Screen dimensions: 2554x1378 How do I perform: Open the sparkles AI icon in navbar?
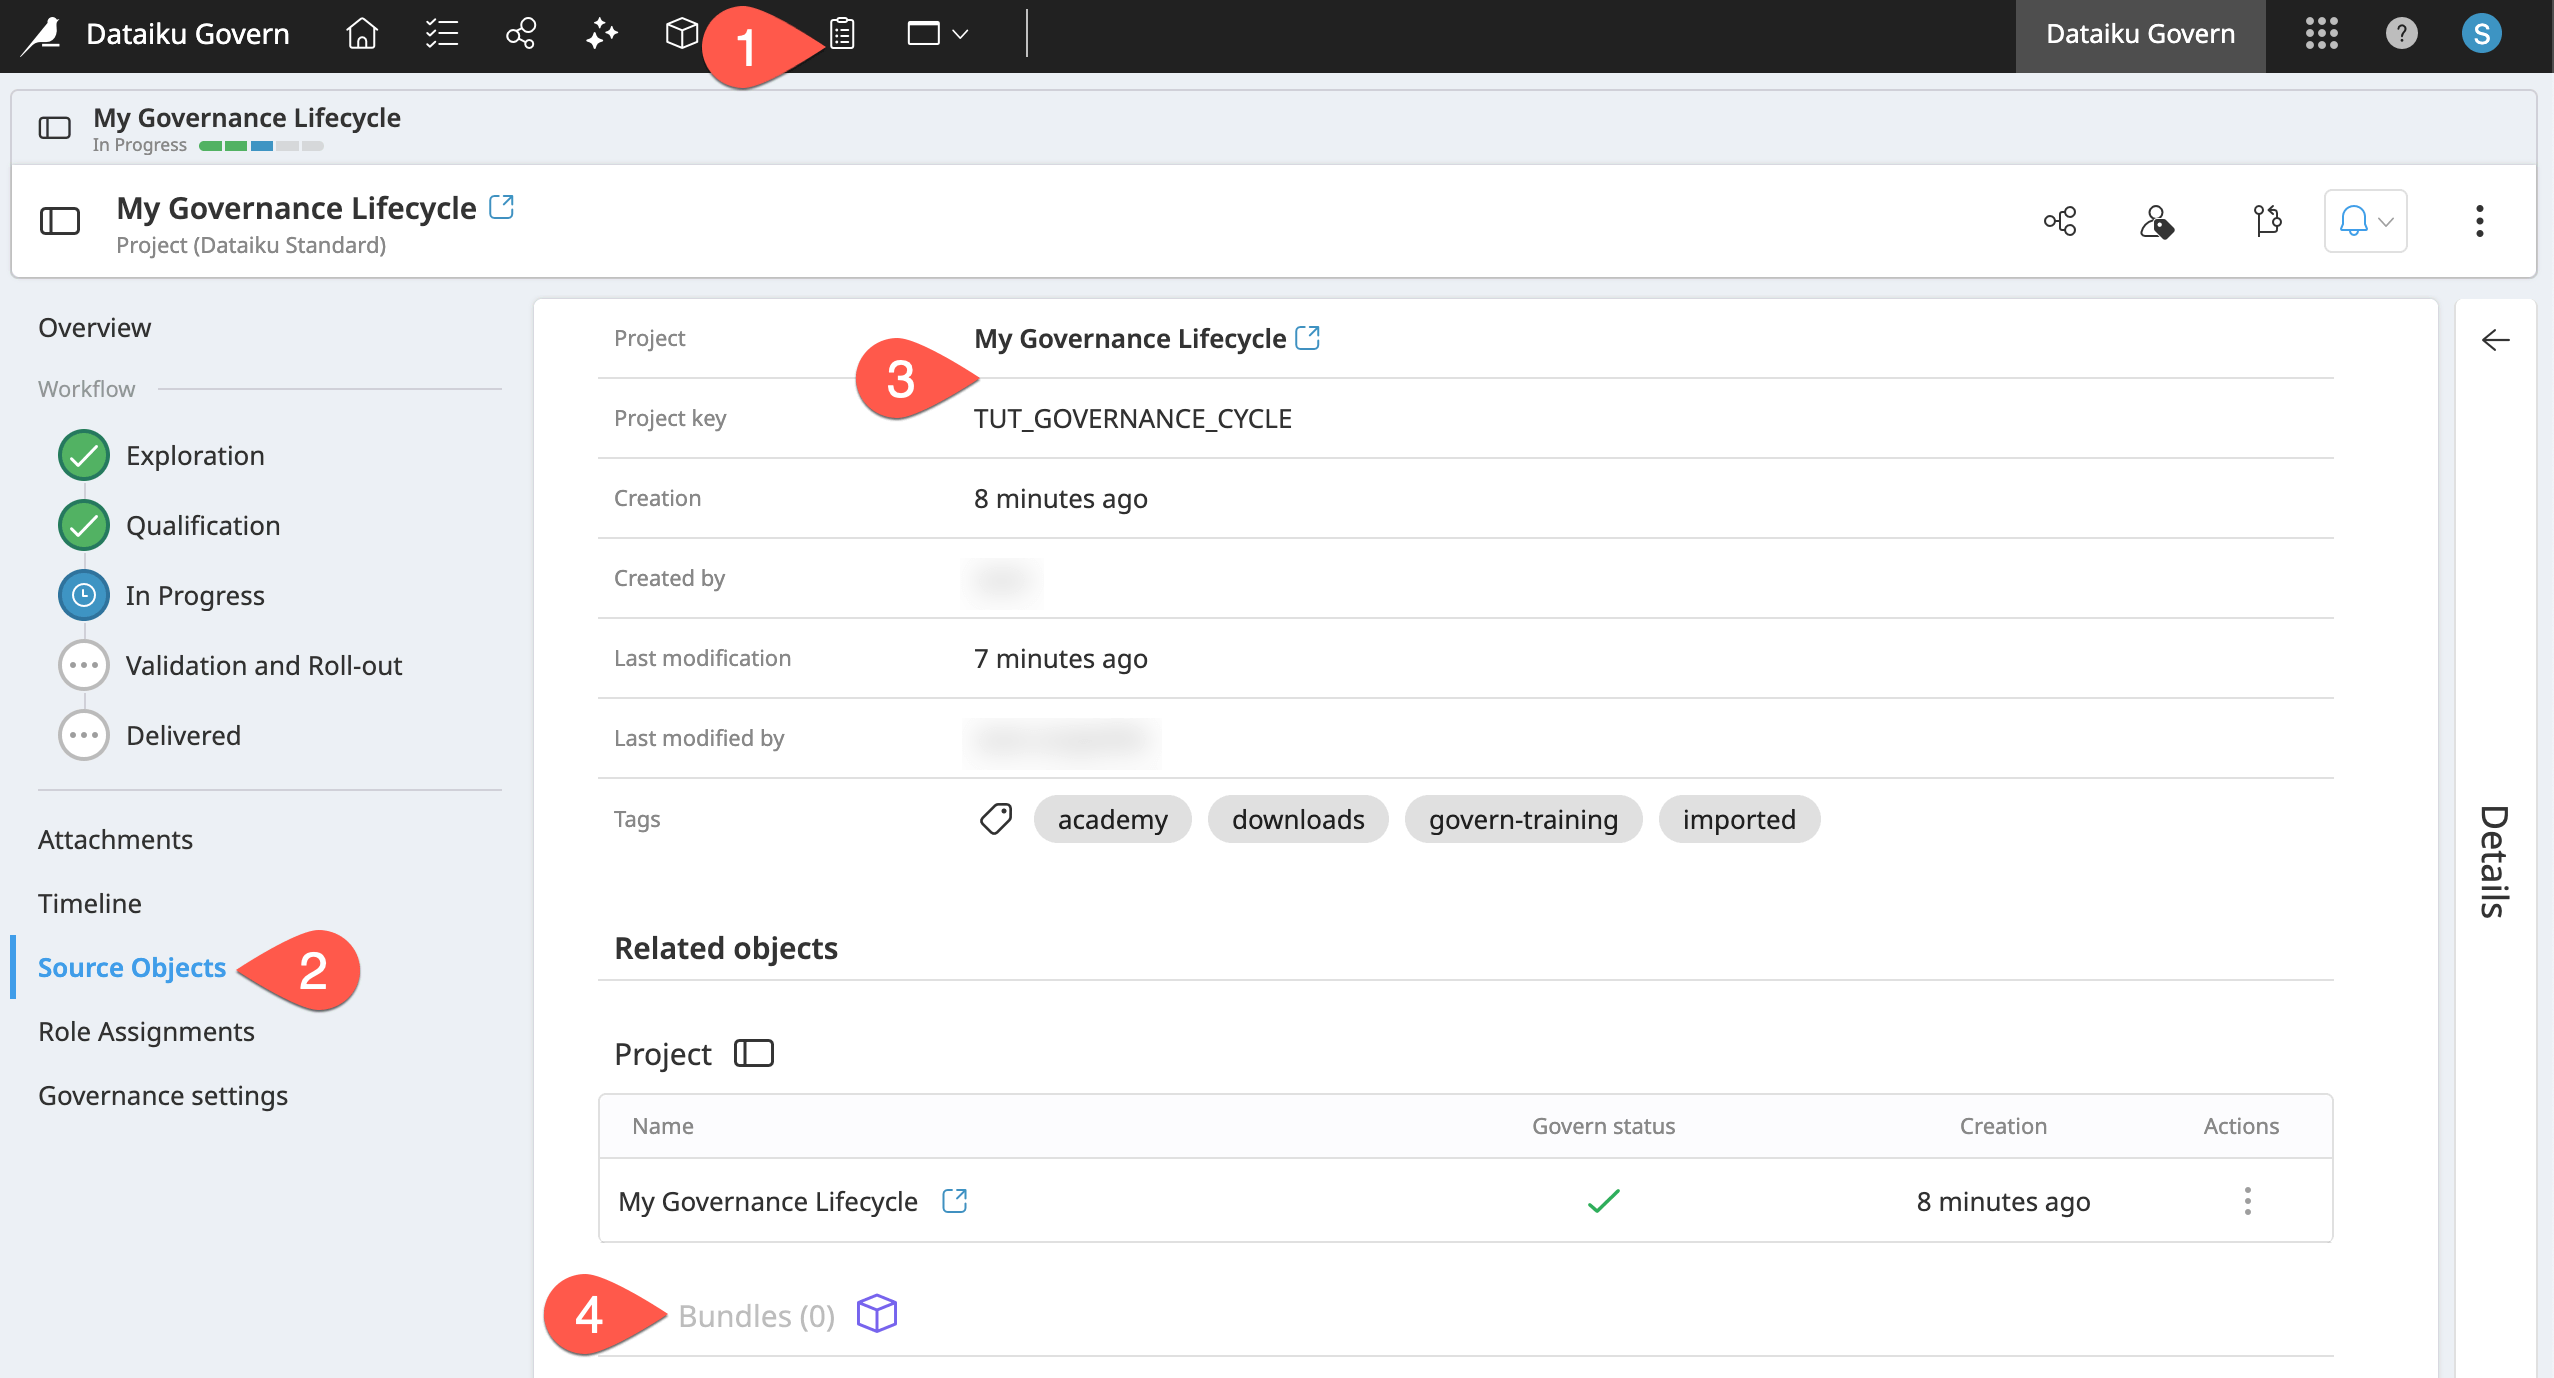pyautogui.click(x=602, y=34)
